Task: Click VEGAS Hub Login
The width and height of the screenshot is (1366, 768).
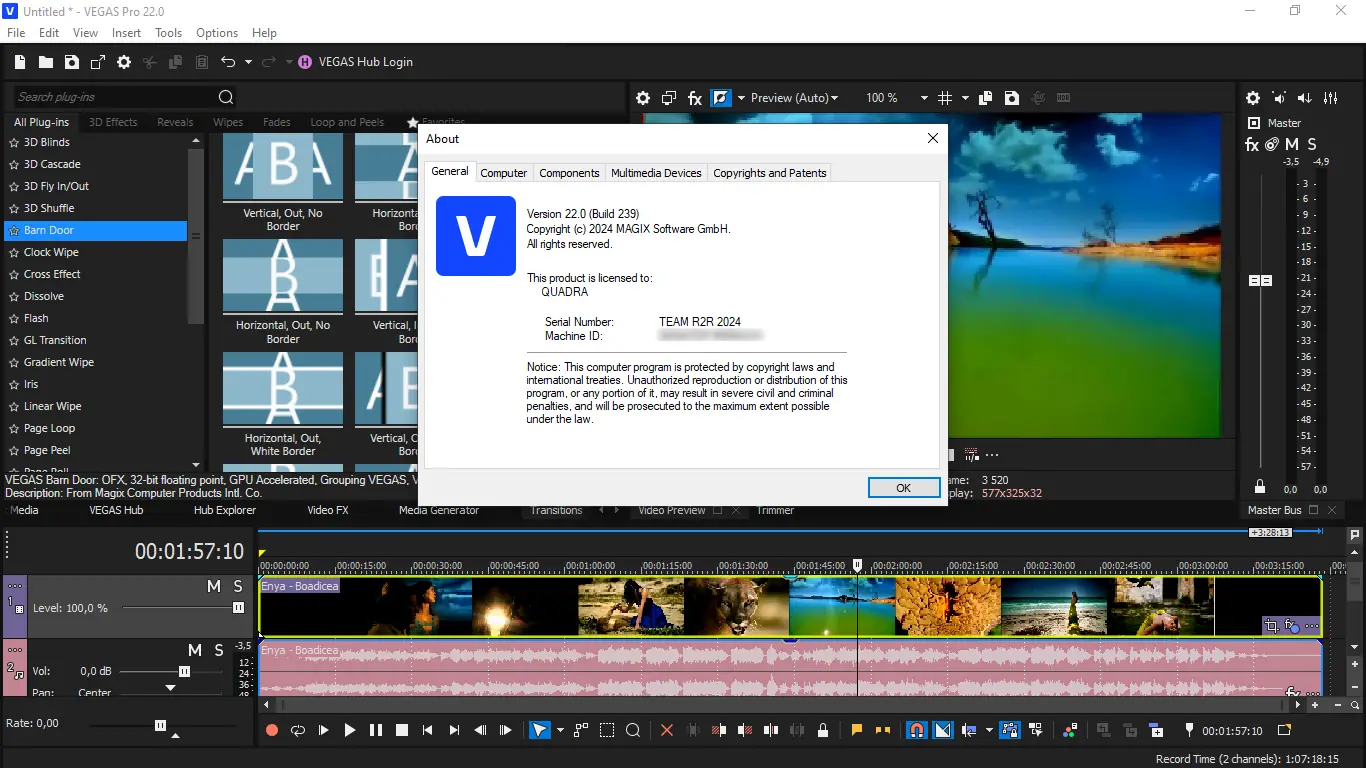Action: click(x=356, y=62)
